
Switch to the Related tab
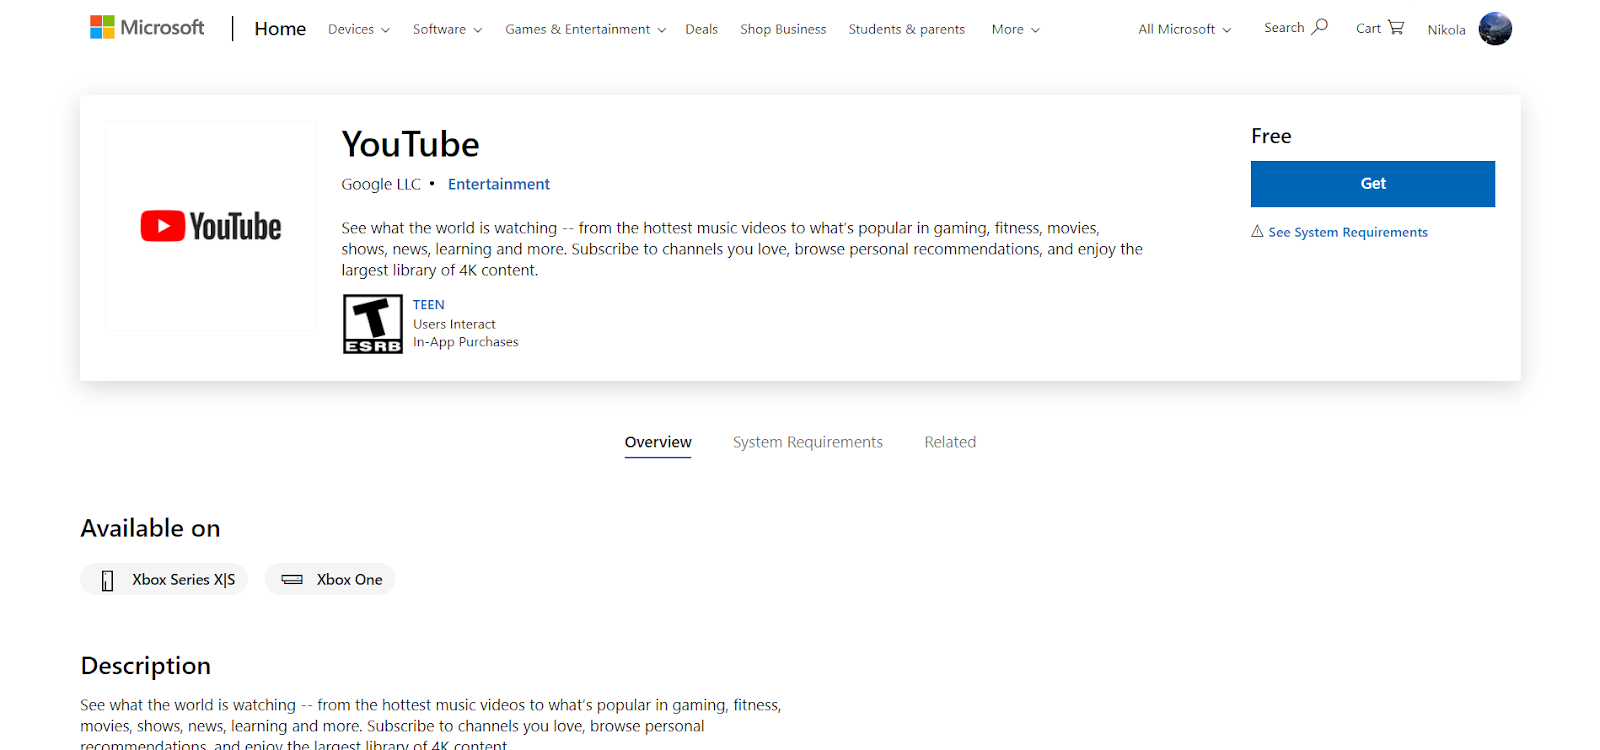click(950, 442)
